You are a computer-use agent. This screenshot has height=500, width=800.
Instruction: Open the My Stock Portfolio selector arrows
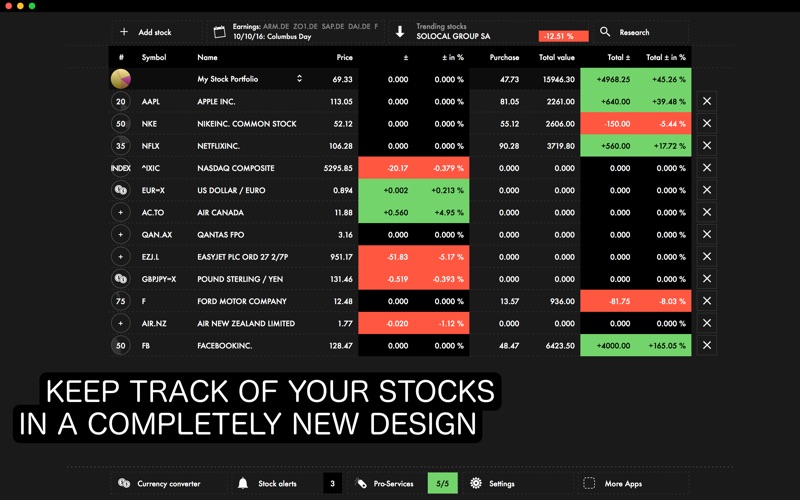coord(299,79)
